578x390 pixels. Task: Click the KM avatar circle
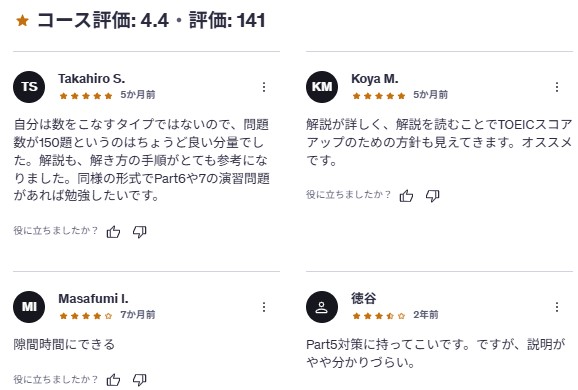pyautogui.click(x=322, y=87)
